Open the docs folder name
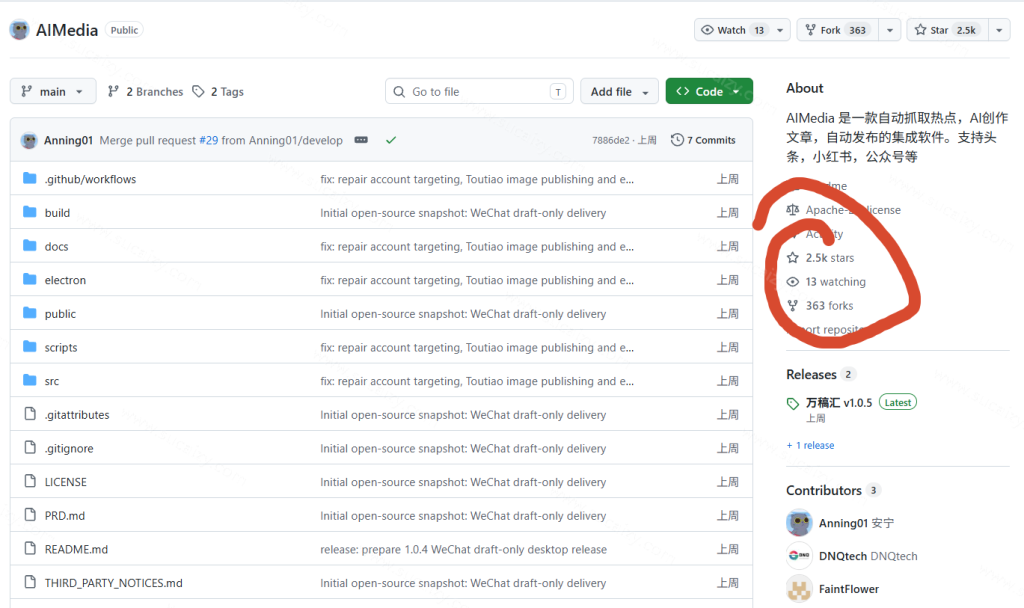Image resolution: width=1024 pixels, height=608 pixels. [x=56, y=246]
